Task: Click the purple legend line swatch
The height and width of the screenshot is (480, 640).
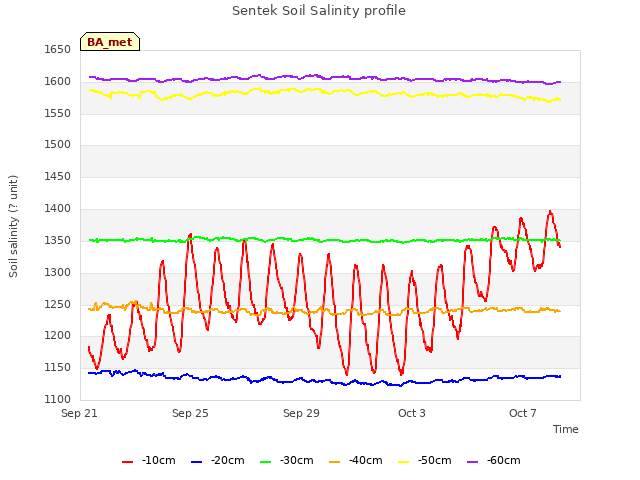Action: point(472,462)
